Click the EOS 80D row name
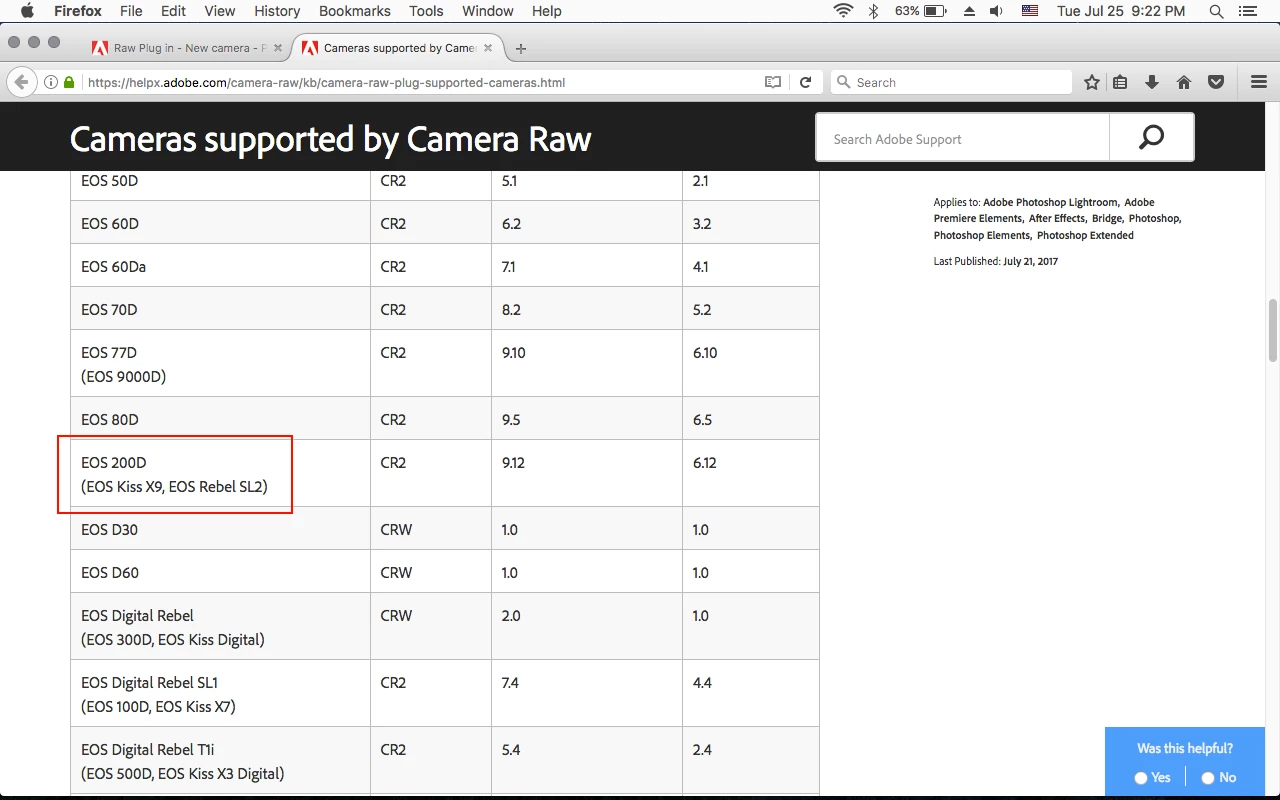This screenshot has width=1280, height=800. 110,419
